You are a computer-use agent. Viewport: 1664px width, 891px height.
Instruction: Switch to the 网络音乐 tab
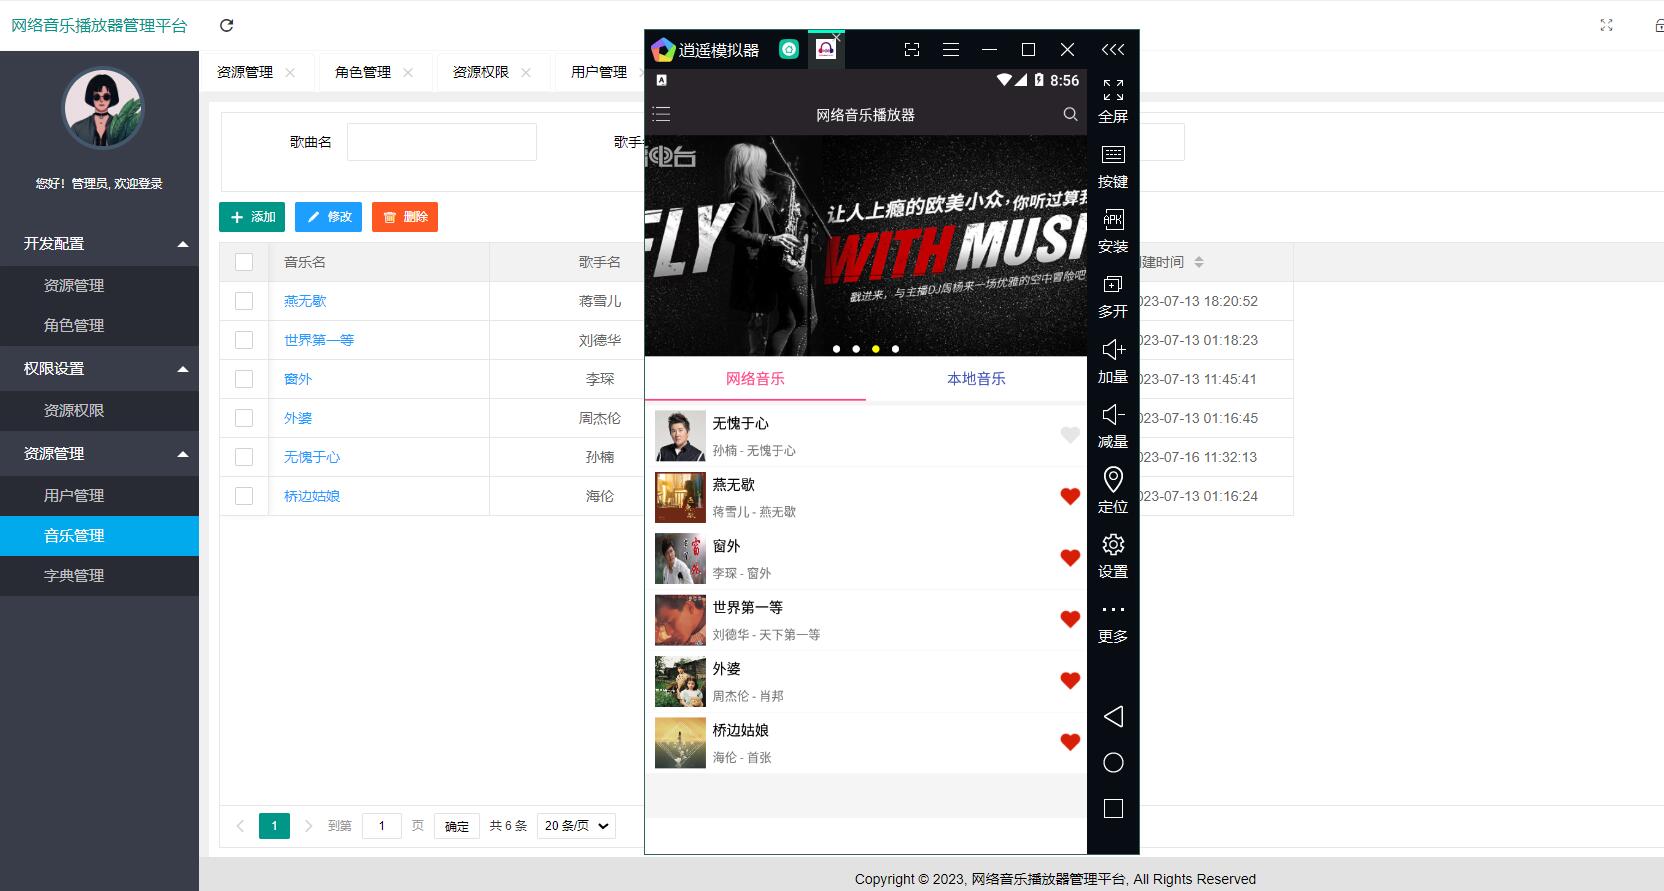click(x=755, y=379)
